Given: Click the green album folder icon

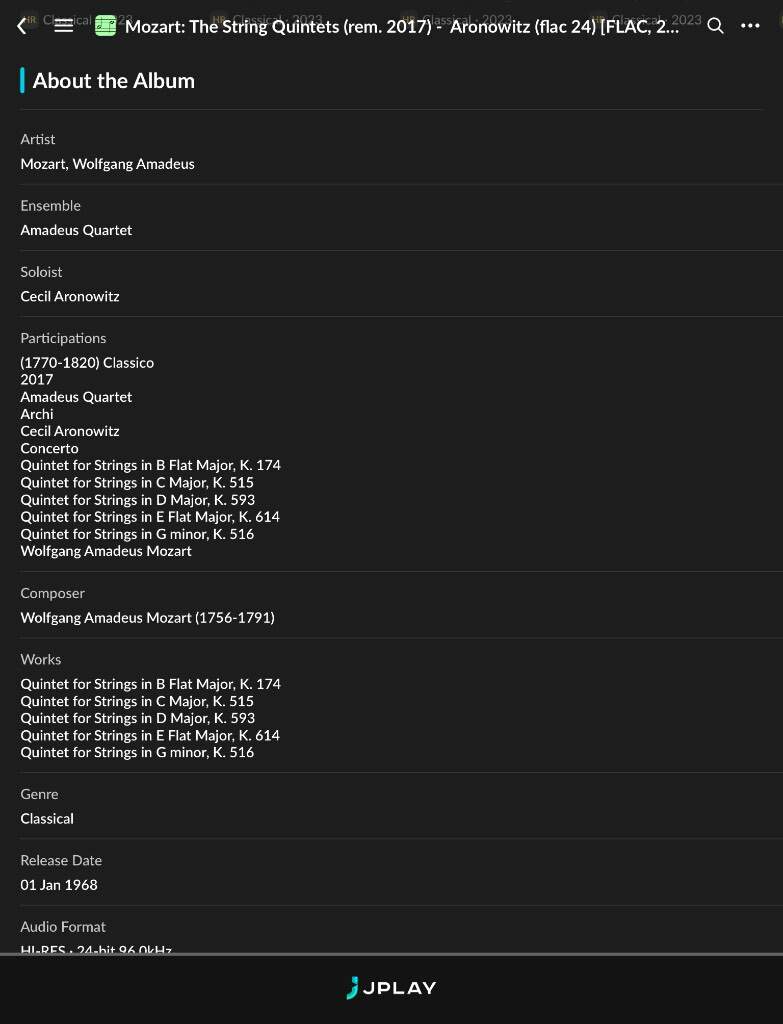Looking at the screenshot, I should (105, 26).
